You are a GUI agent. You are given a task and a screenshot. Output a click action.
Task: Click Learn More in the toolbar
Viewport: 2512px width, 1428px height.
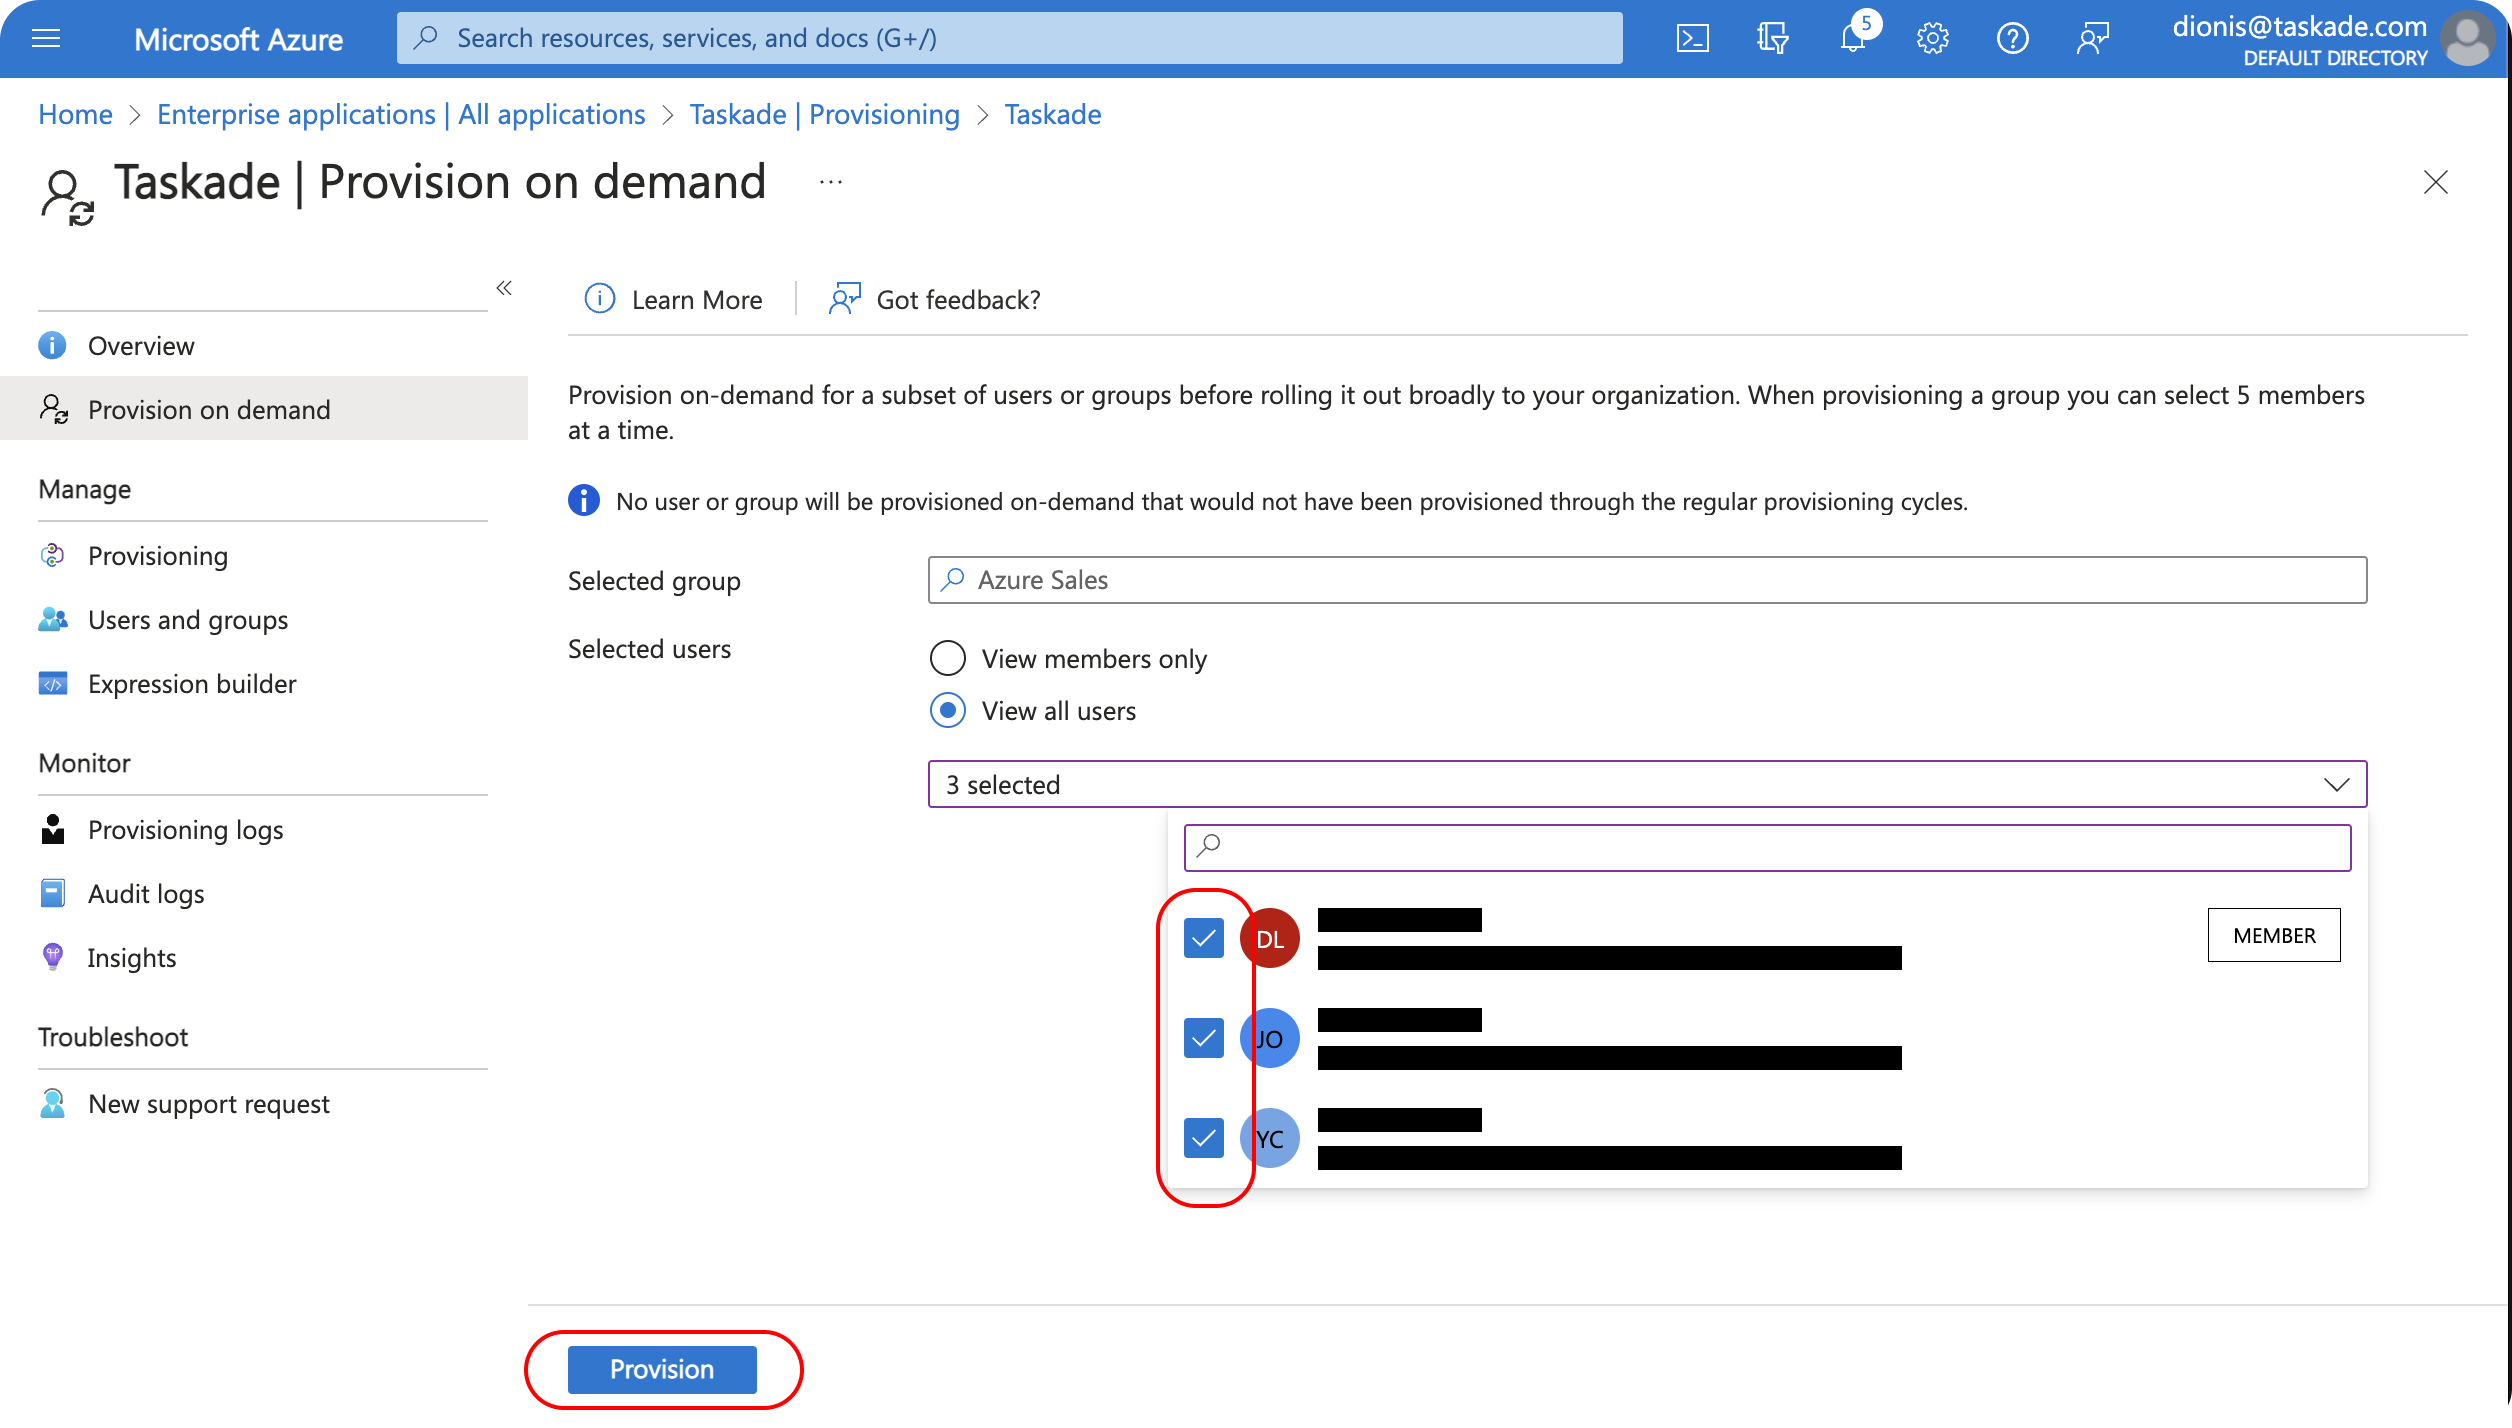tap(696, 300)
